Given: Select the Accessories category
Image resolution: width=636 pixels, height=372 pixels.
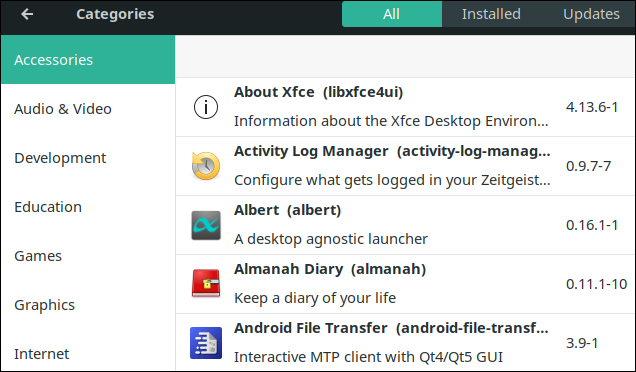Looking at the screenshot, I should [x=88, y=60].
